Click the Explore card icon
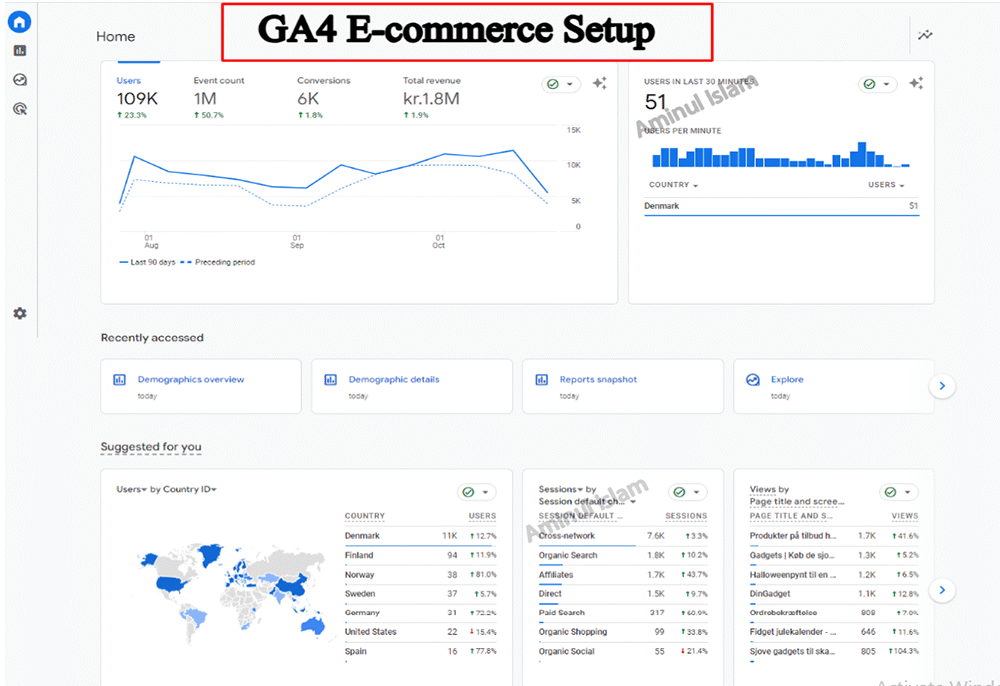Screen dimensions: 1000x686 coord(753,379)
